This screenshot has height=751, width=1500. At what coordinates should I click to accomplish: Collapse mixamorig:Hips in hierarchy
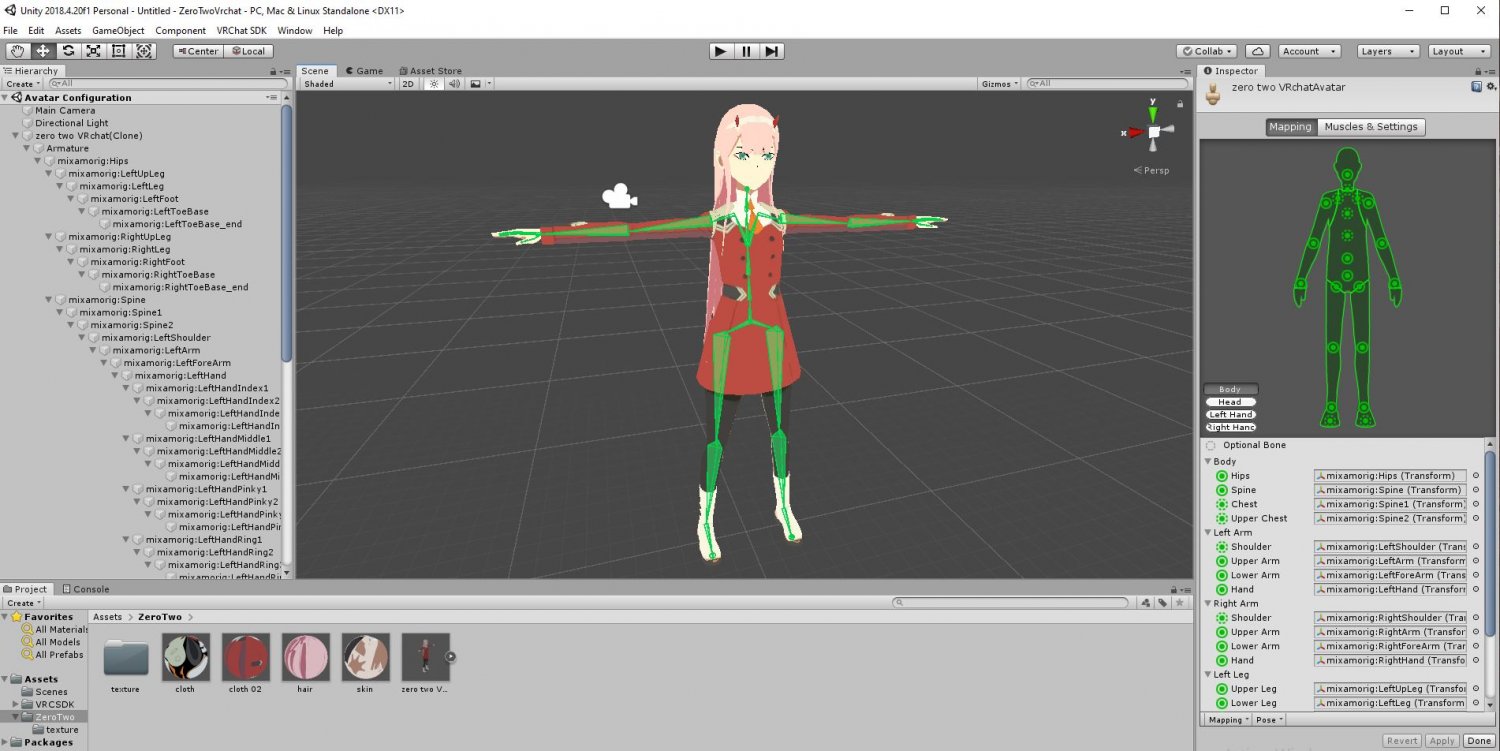click(39, 161)
